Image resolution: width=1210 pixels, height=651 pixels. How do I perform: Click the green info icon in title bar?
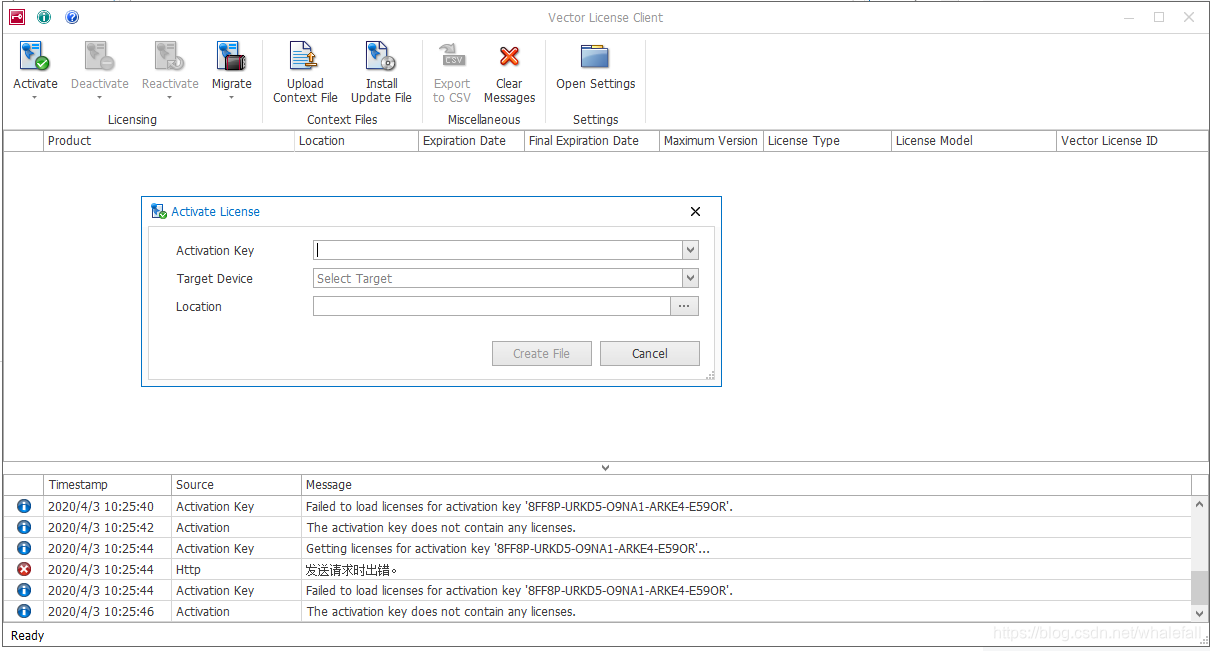44,17
